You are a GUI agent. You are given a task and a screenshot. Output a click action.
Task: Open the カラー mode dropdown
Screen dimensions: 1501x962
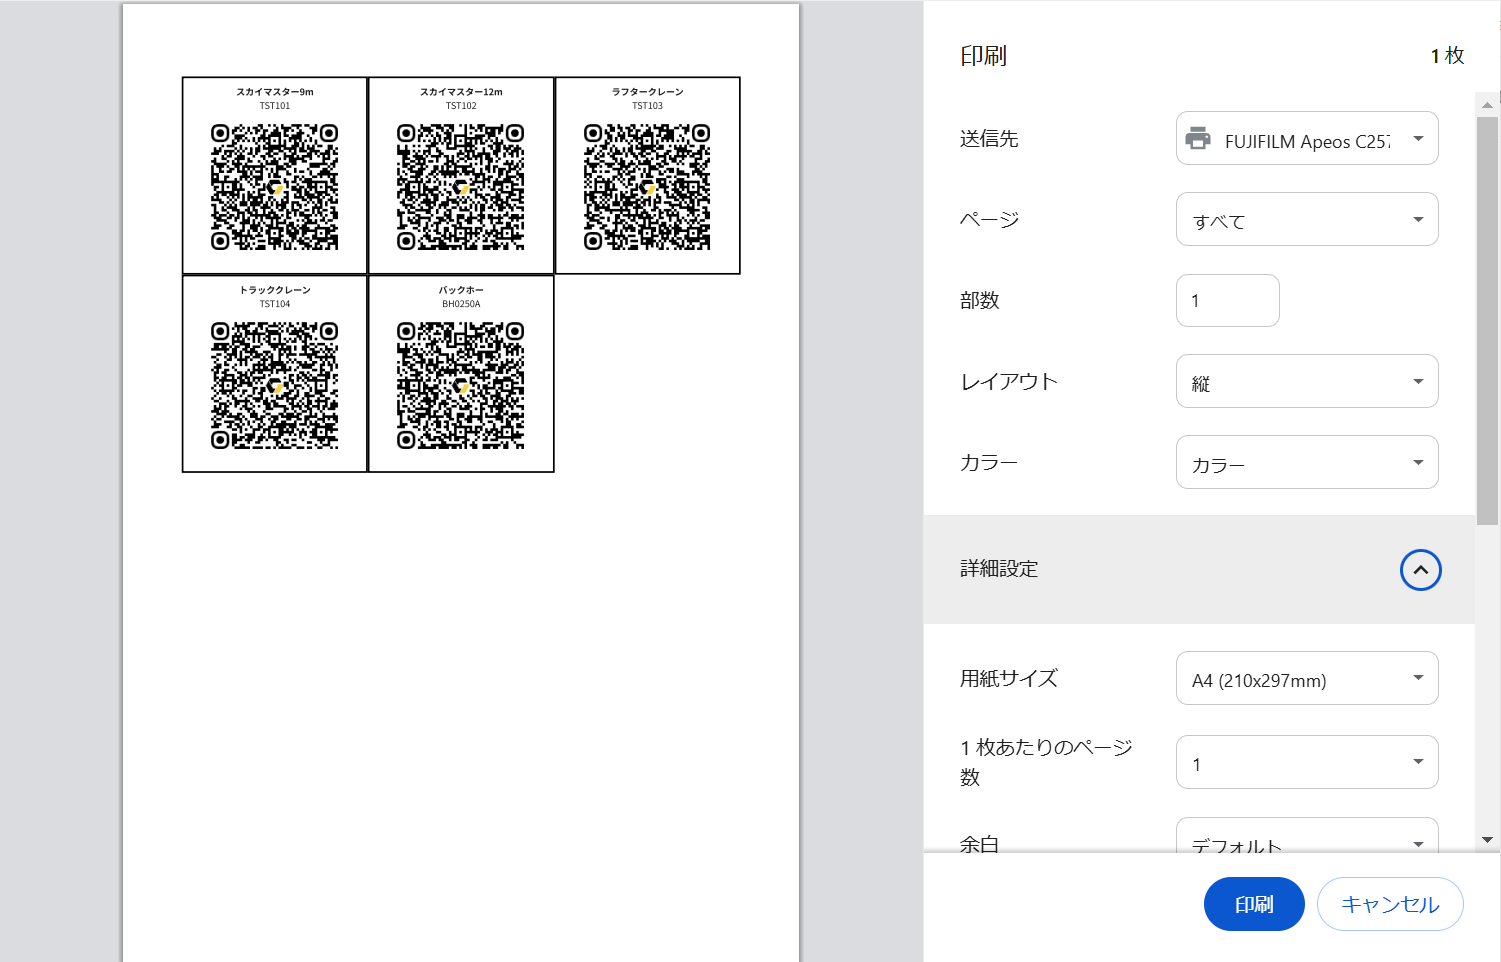point(1306,463)
